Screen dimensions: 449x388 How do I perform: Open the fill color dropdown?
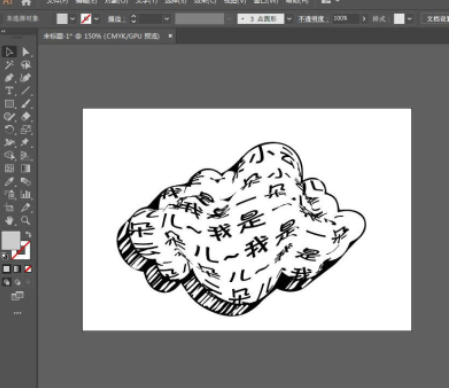tap(73, 19)
